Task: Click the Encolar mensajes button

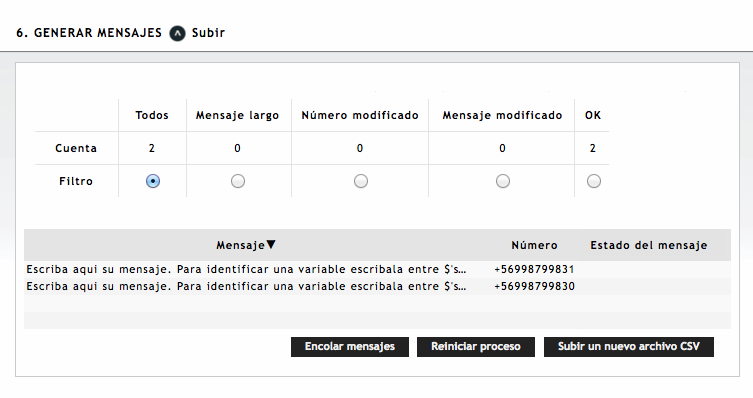Action: point(350,347)
